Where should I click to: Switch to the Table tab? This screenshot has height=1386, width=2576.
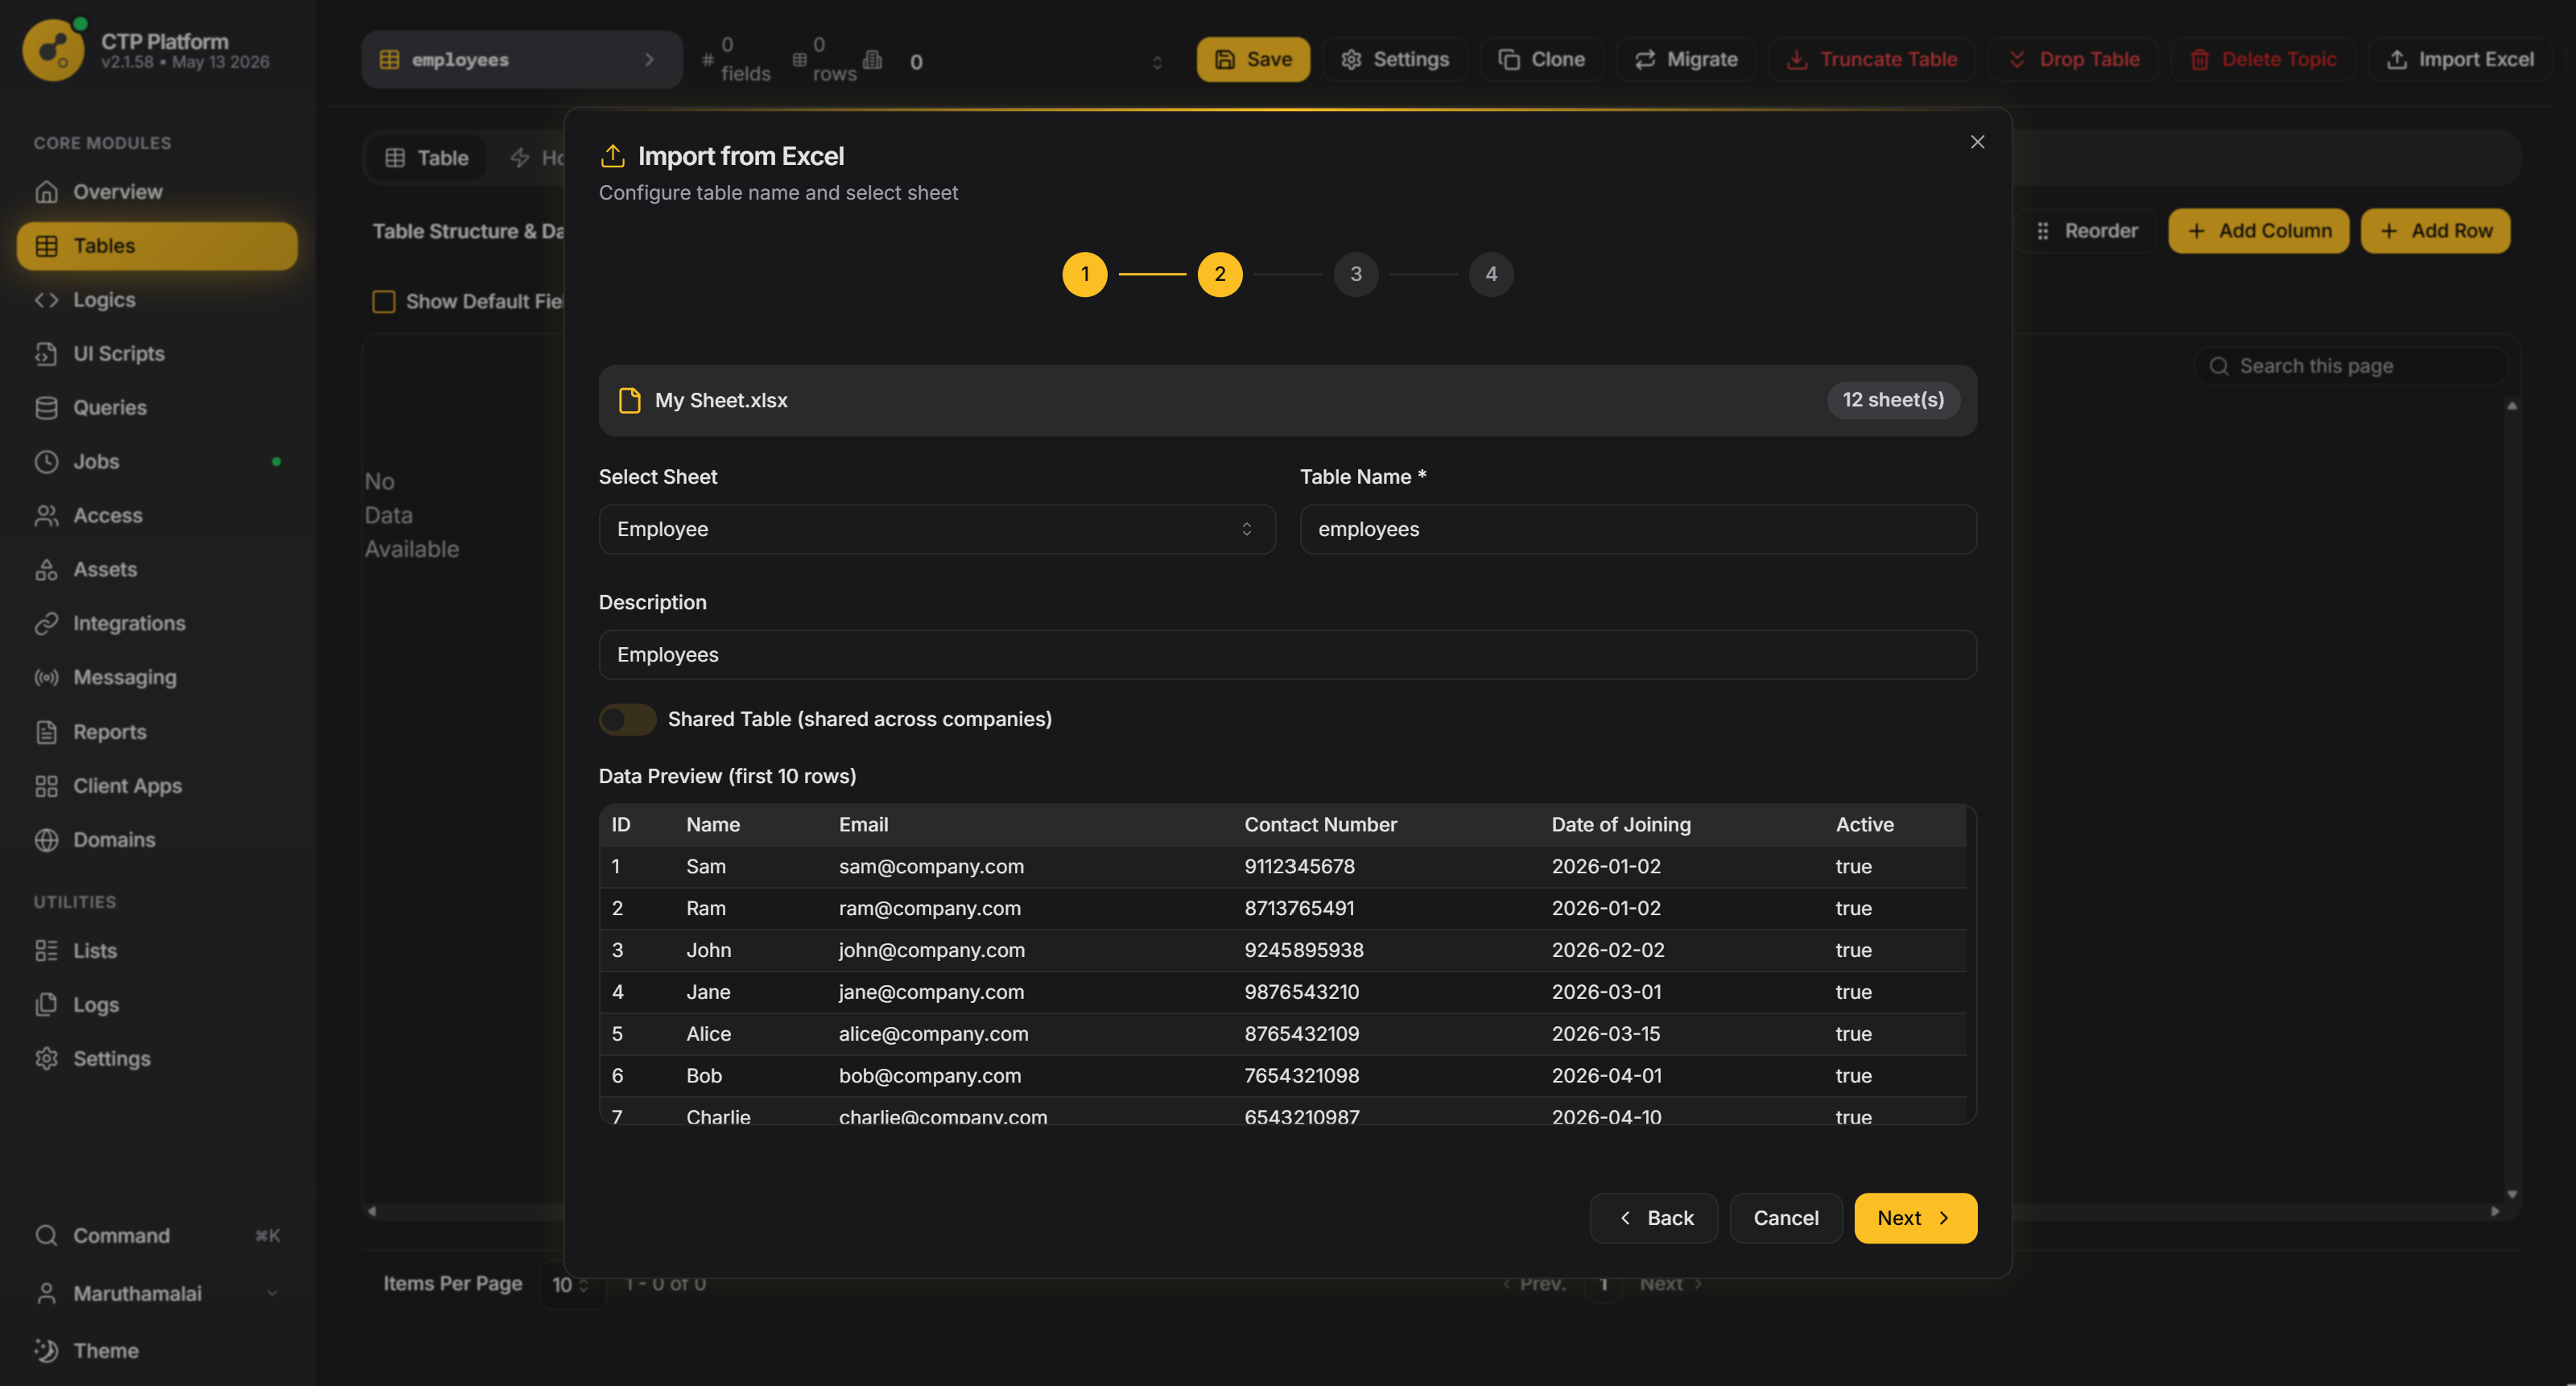[x=427, y=157]
